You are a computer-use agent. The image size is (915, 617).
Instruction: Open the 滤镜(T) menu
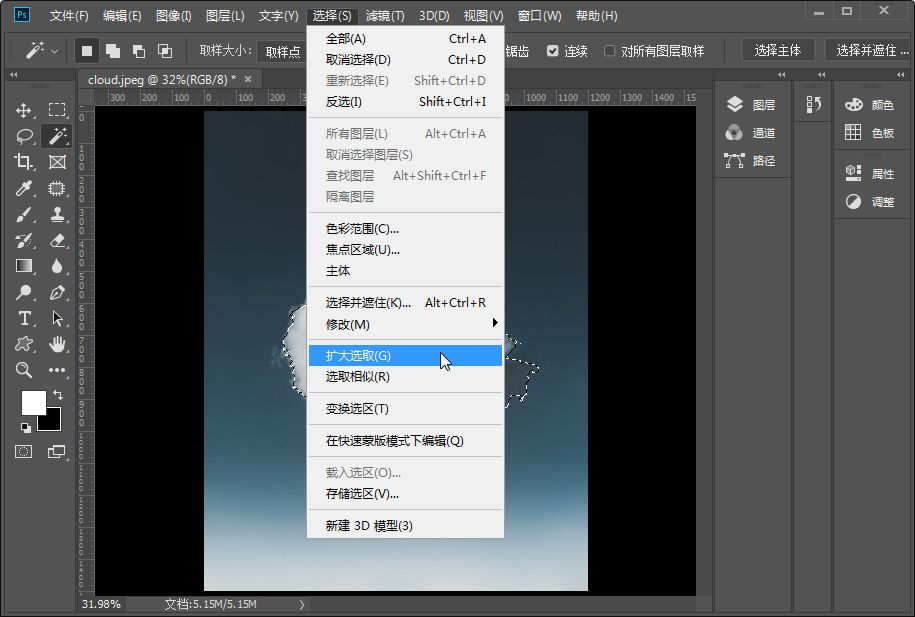pyautogui.click(x=385, y=16)
